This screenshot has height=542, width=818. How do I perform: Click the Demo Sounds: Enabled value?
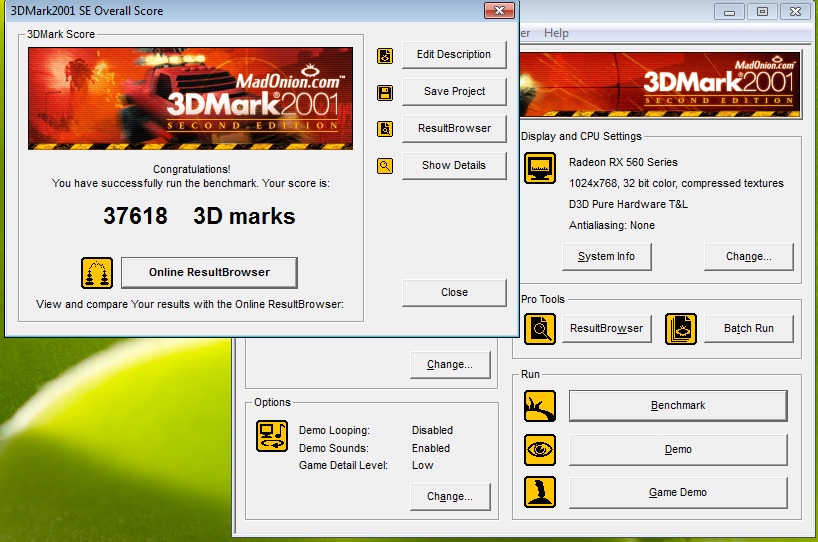(x=431, y=448)
